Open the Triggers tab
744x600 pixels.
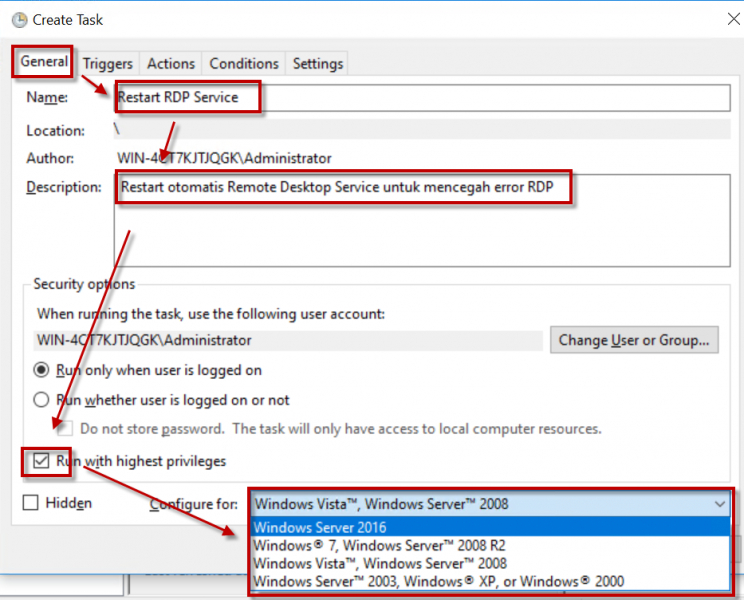click(x=108, y=63)
